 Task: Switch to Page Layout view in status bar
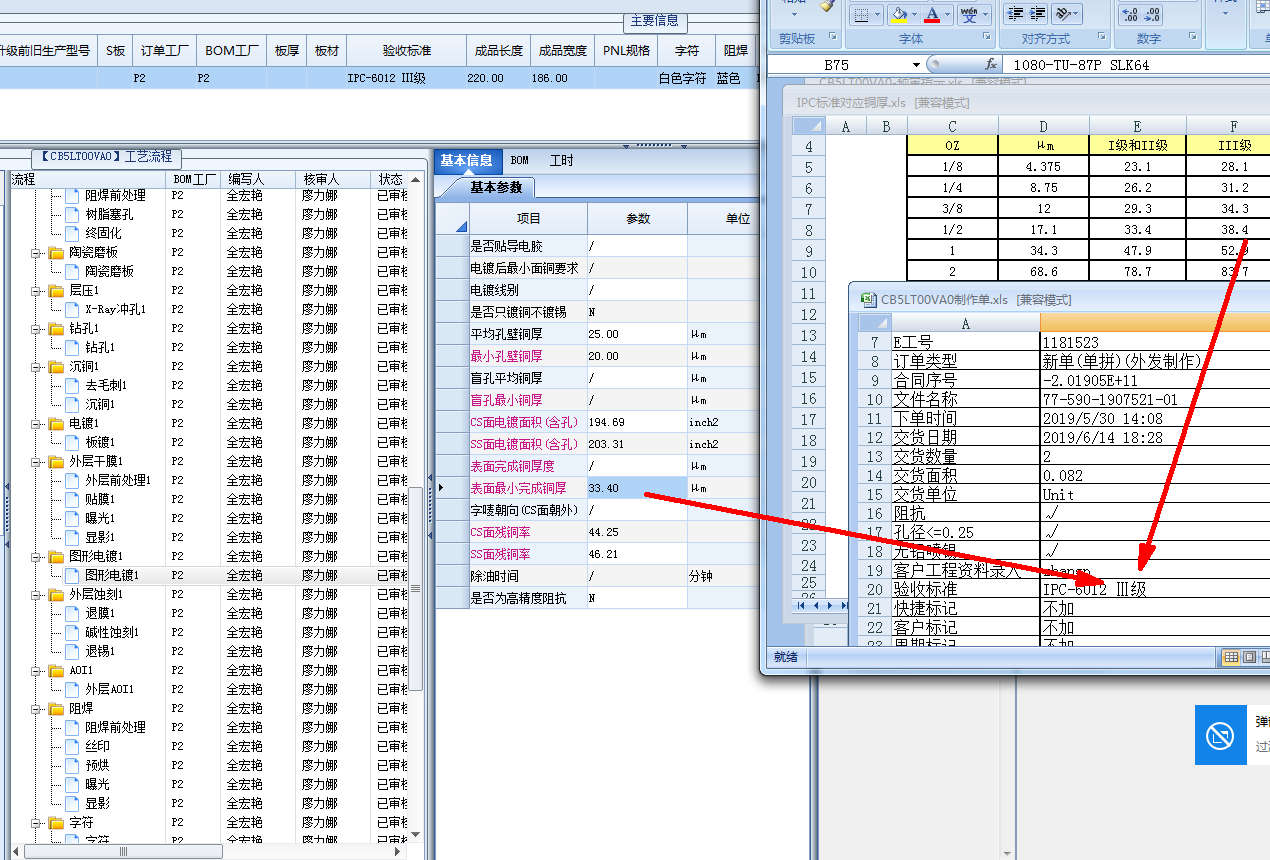(1250, 657)
